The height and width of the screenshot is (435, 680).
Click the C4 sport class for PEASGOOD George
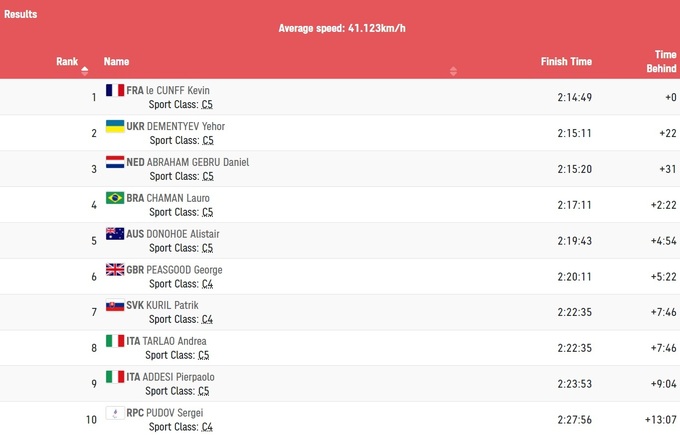click(207, 284)
